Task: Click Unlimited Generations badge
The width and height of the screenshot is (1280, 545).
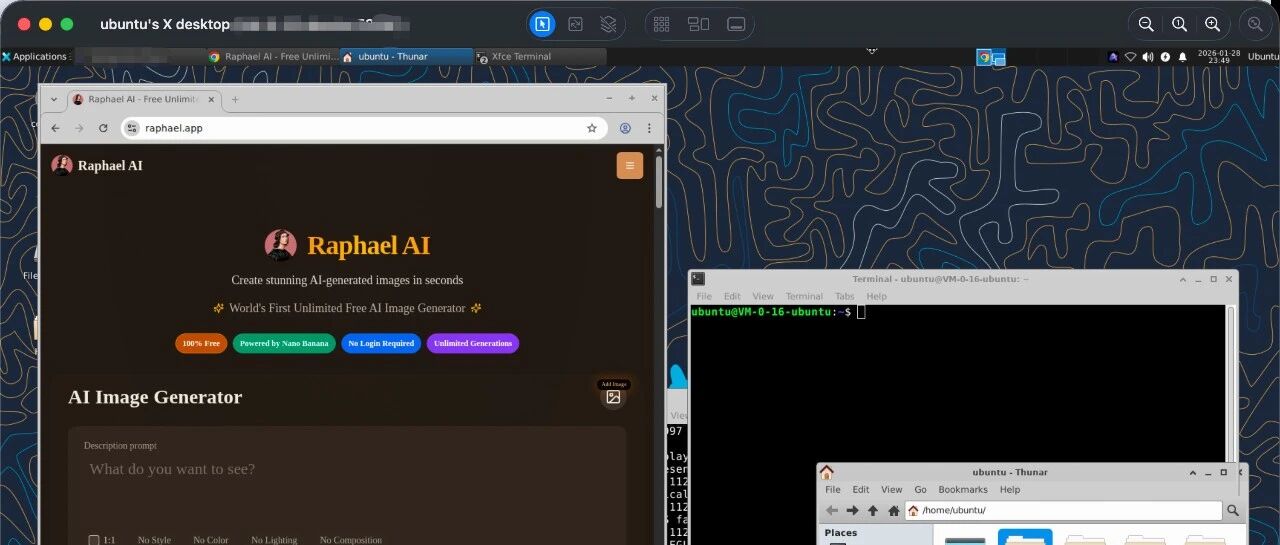Action: click(473, 344)
